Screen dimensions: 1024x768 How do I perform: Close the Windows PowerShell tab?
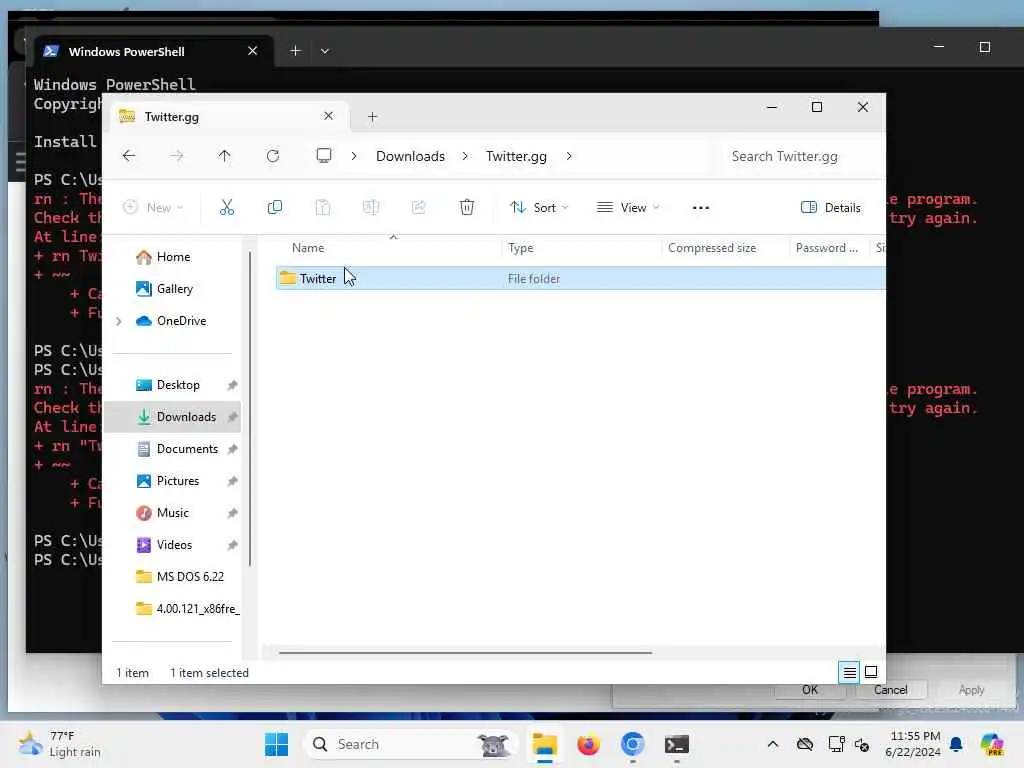coord(253,51)
